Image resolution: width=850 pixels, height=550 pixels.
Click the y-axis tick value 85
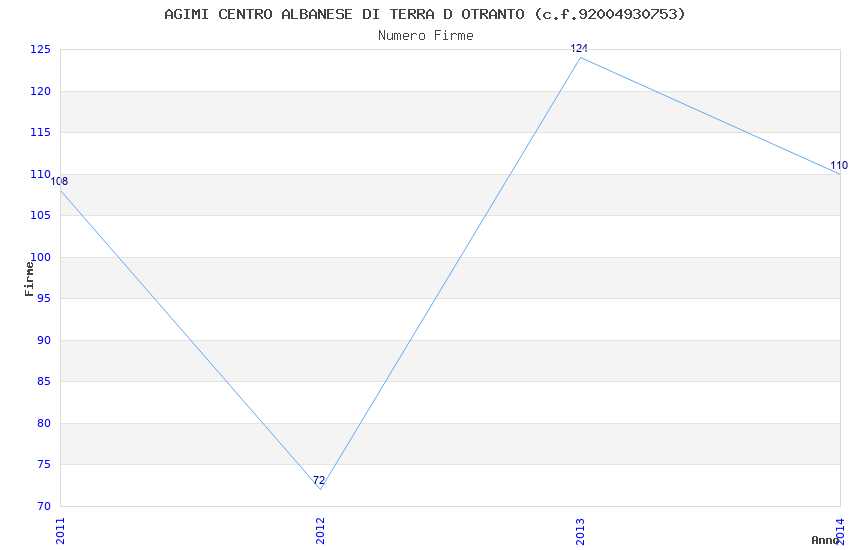point(44,381)
